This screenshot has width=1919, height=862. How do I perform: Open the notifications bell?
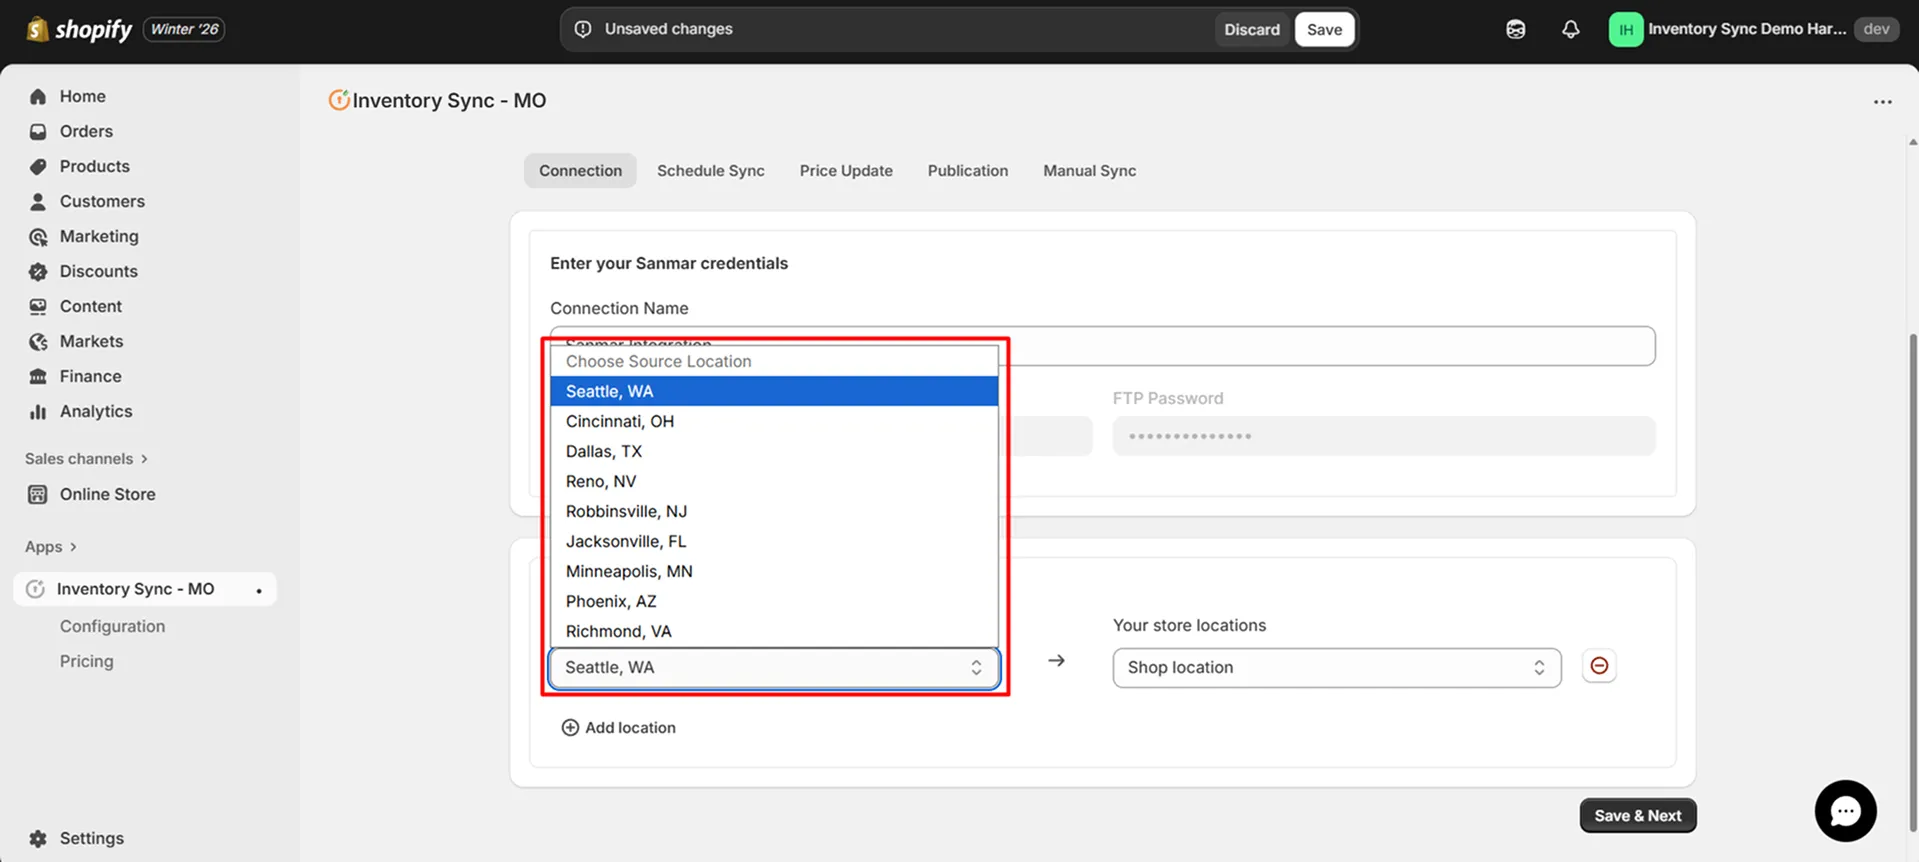click(x=1571, y=29)
